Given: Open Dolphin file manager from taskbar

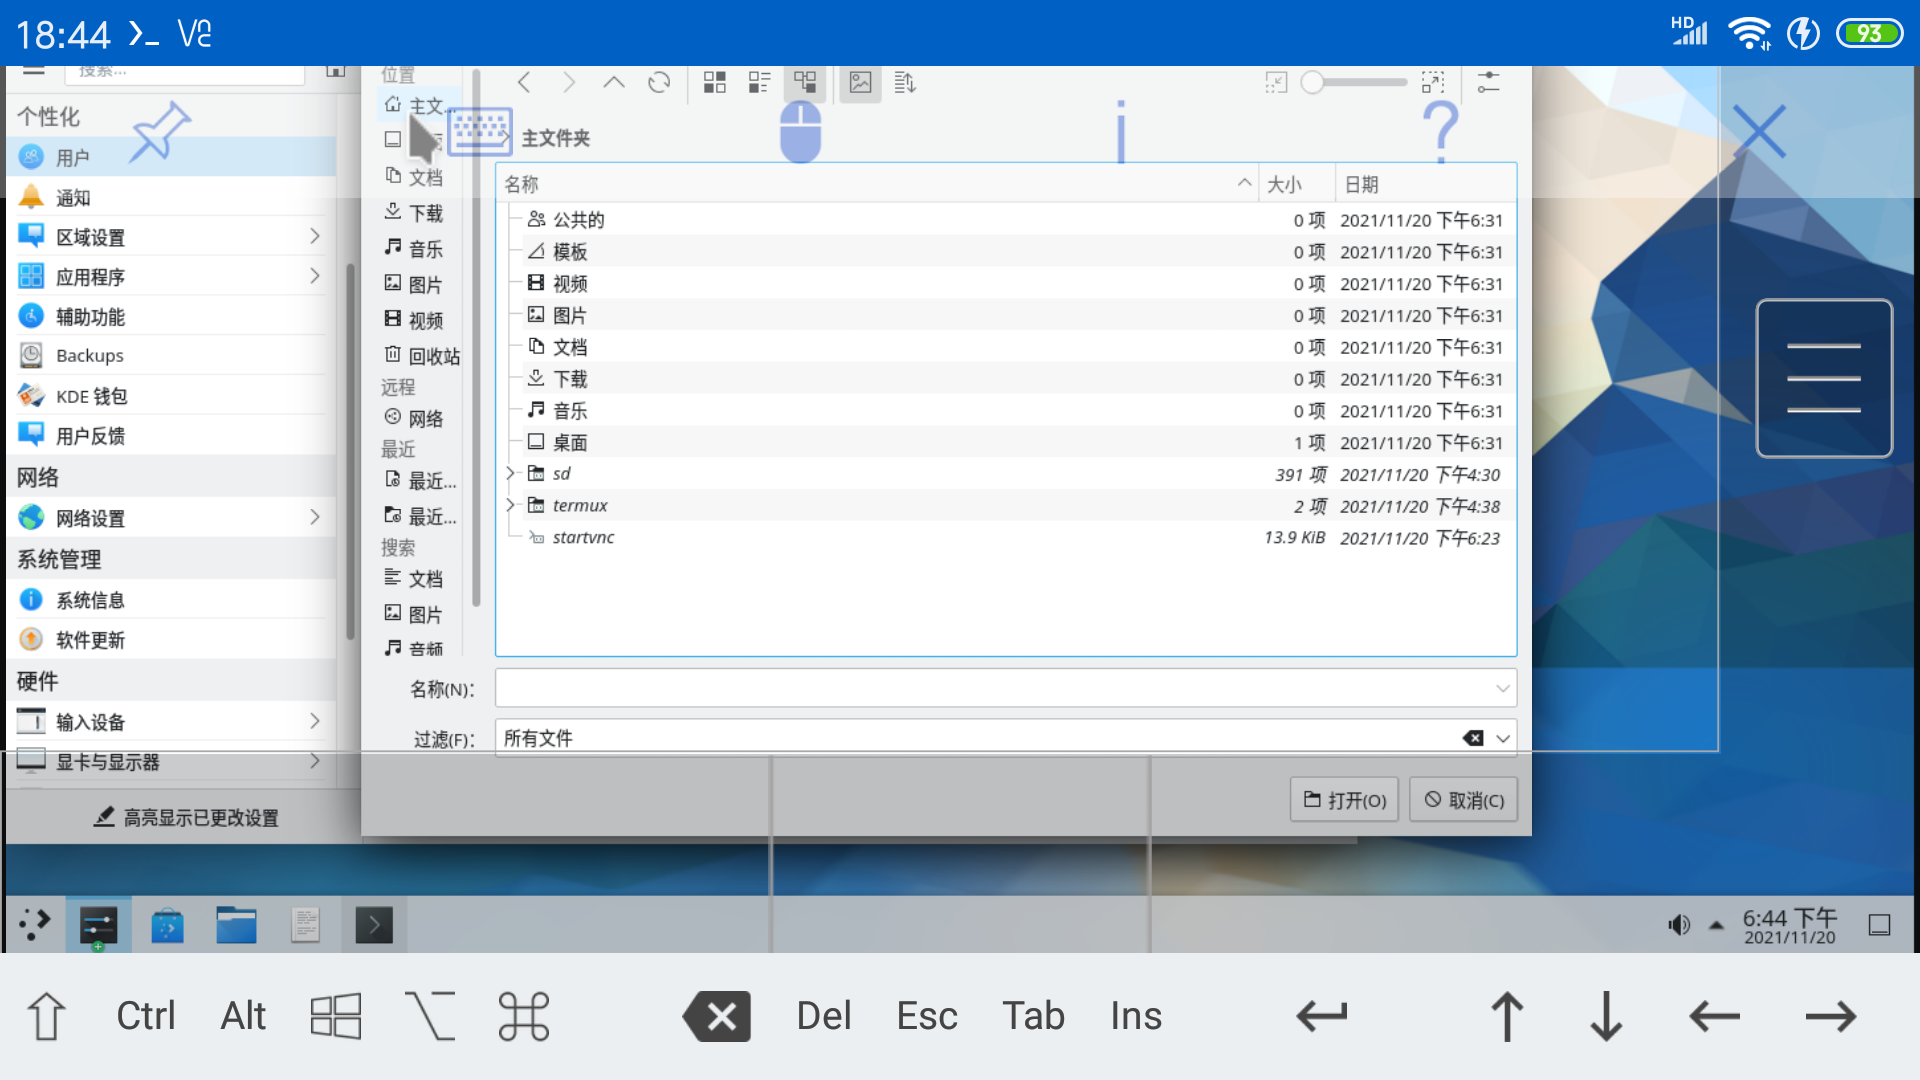Looking at the screenshot, I should (236, 925).
